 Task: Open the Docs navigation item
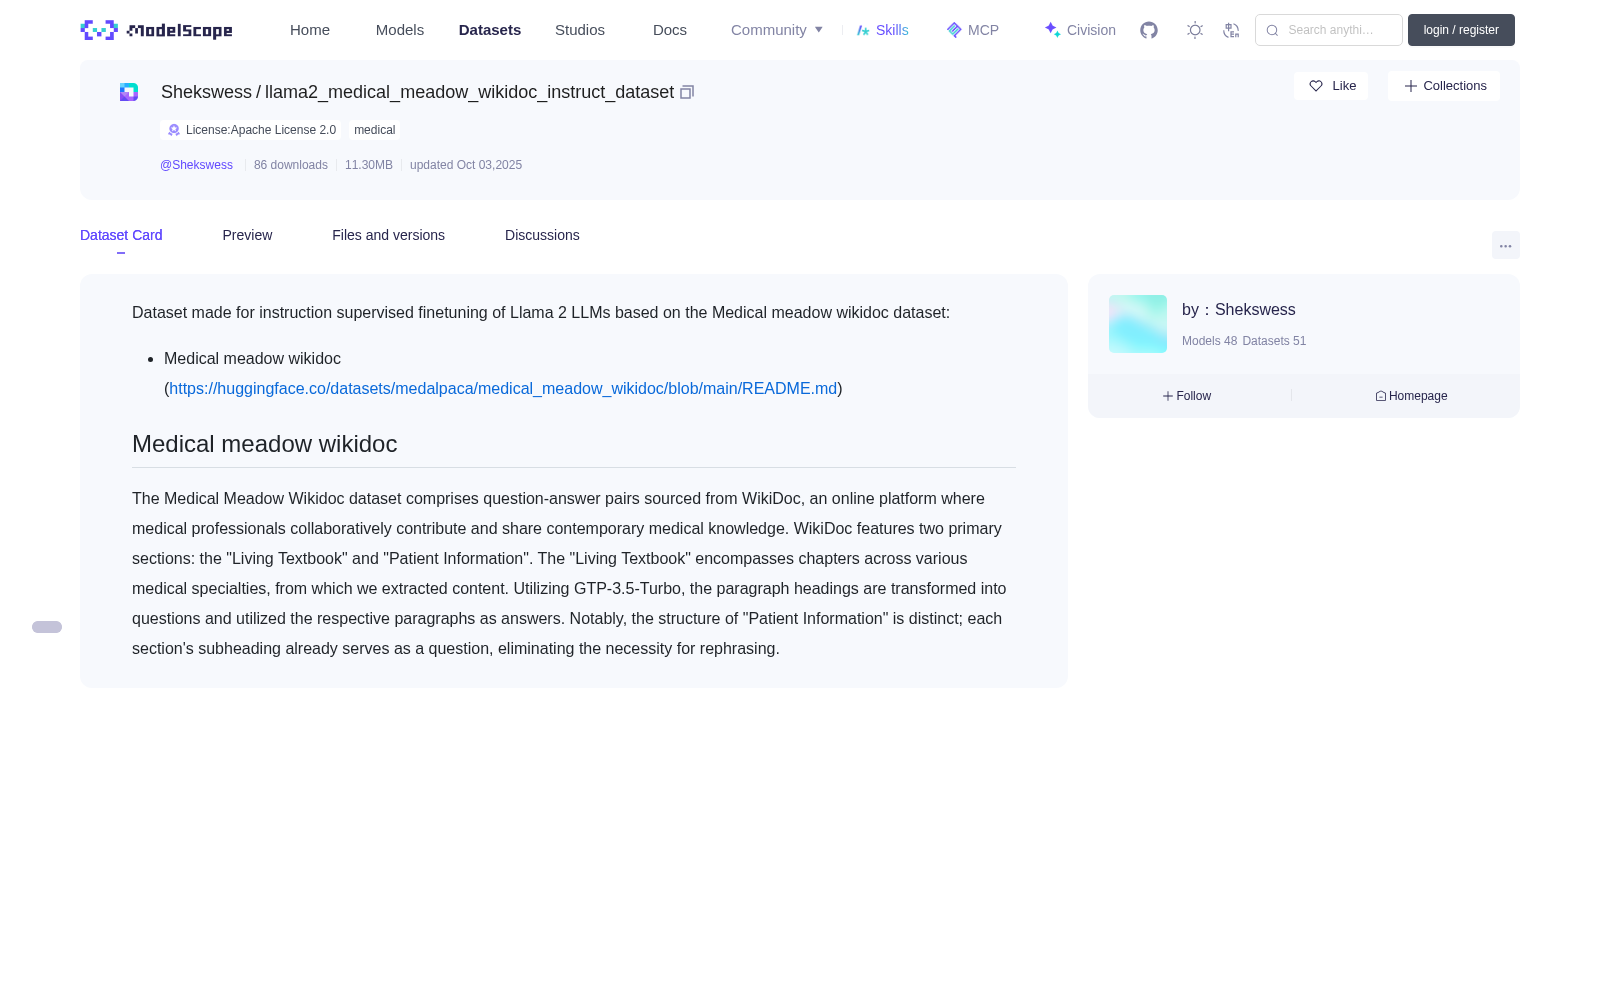coord(670,30)
